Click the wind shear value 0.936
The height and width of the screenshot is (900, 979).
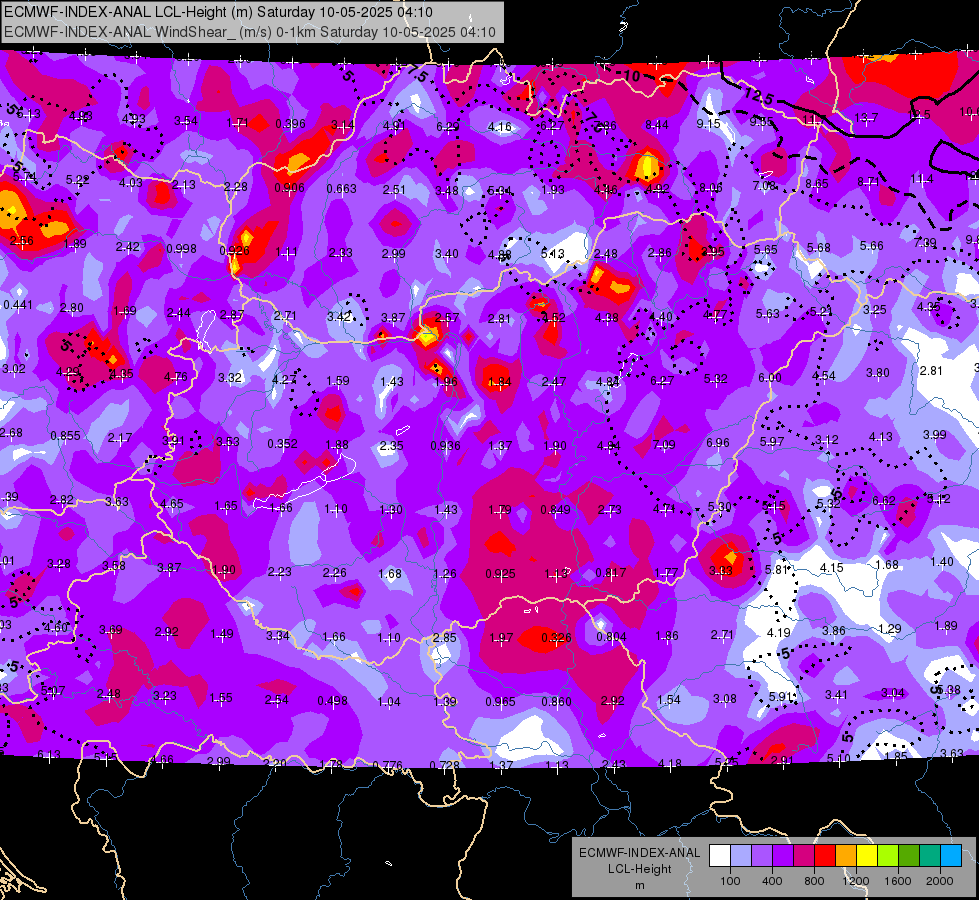tap(445, 445)
